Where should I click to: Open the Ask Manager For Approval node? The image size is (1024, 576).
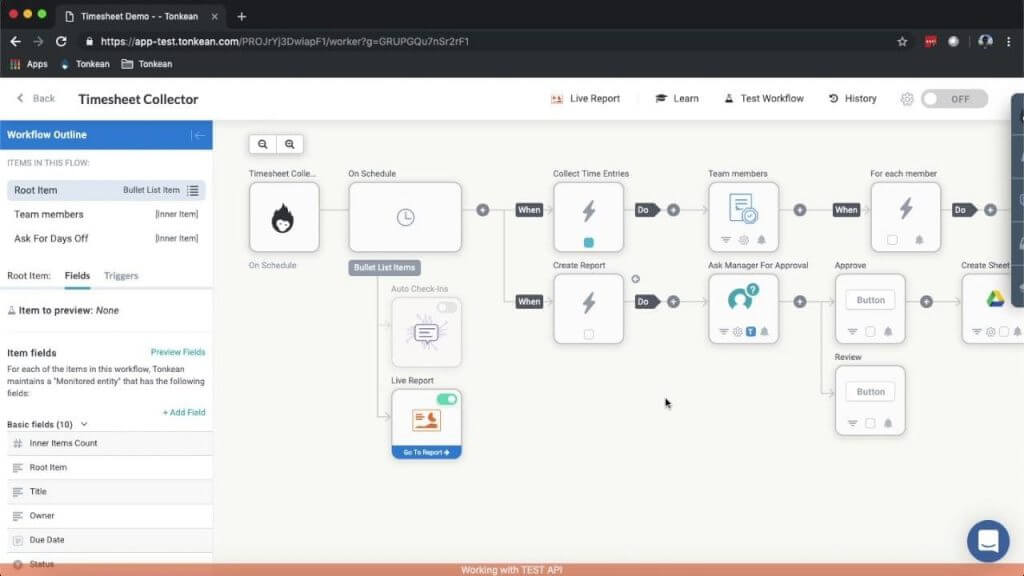(x=743, y=308)
